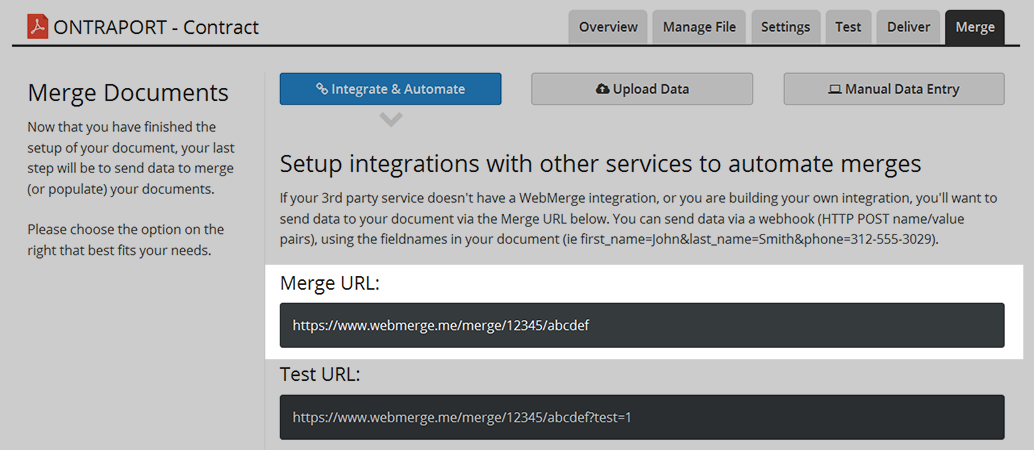Select the Test tab

(848, 27)
